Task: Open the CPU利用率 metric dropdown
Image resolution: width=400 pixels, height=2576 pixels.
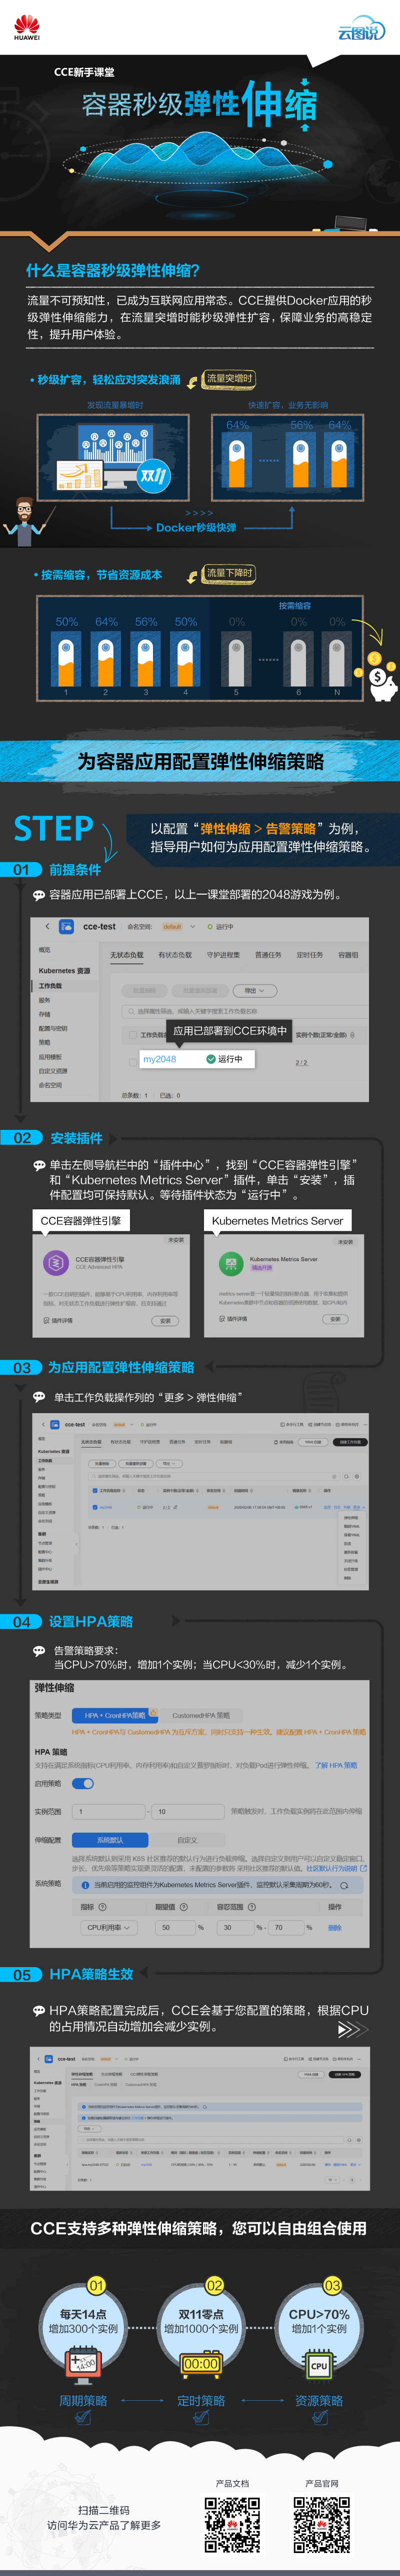Action: 109,1927
